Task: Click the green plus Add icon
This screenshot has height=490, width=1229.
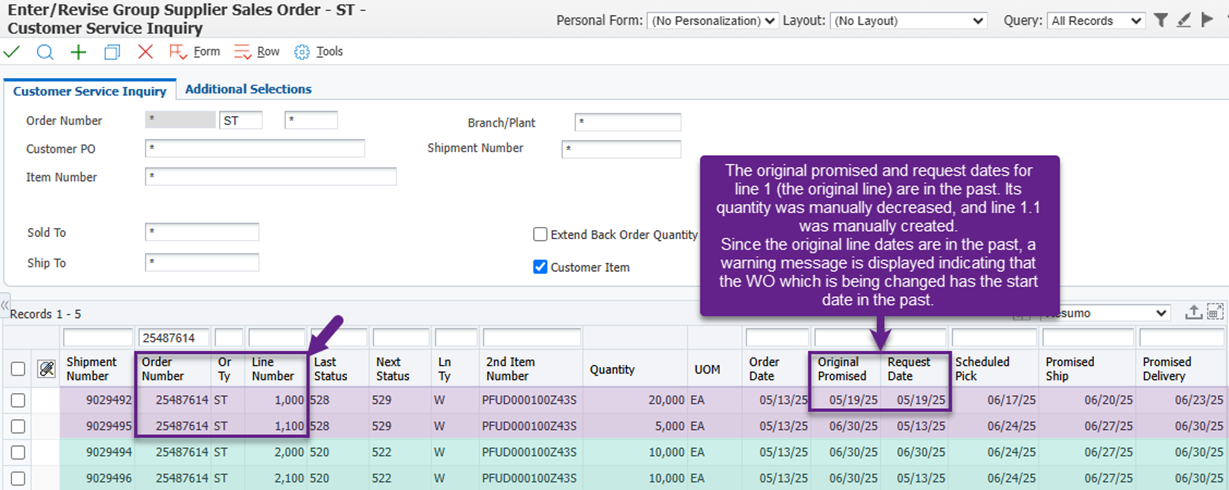Action: tap(78, 52)
